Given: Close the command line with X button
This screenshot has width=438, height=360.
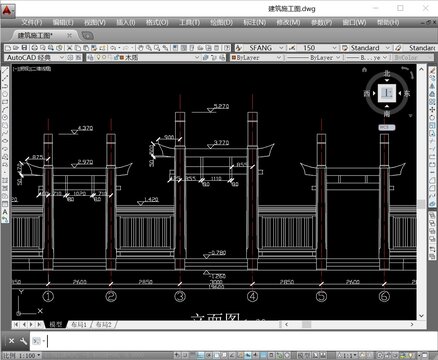Looking at the screenshot, I should tap(11, 341).
